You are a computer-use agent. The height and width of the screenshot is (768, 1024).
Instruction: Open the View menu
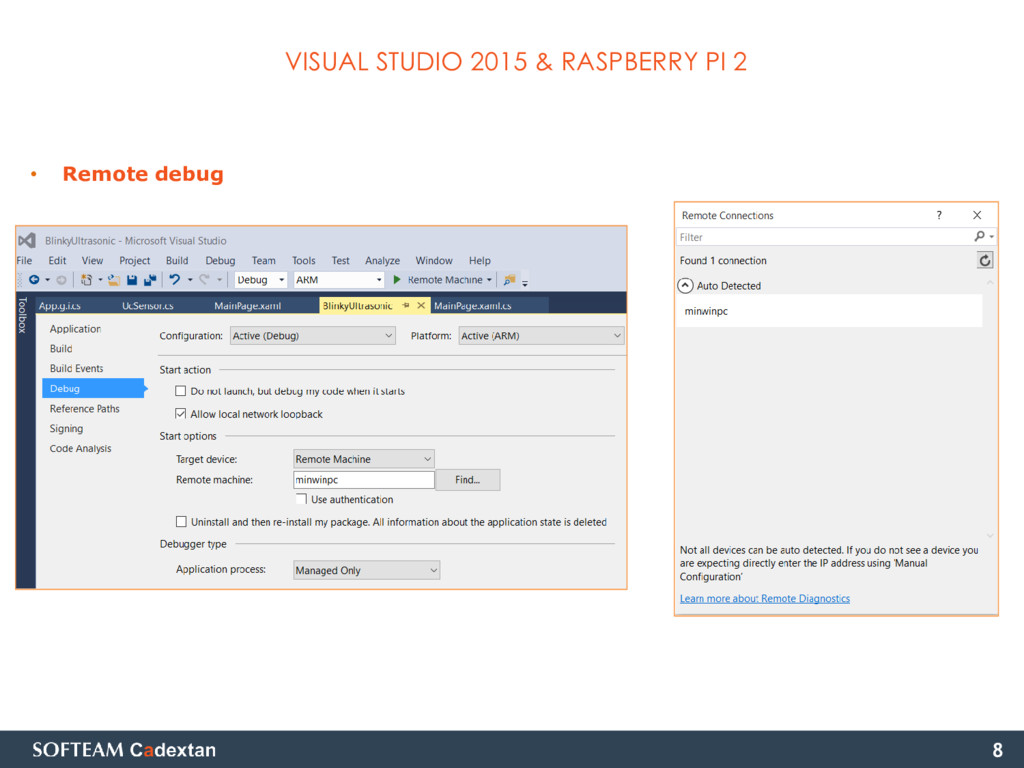(x=92, y=261)
